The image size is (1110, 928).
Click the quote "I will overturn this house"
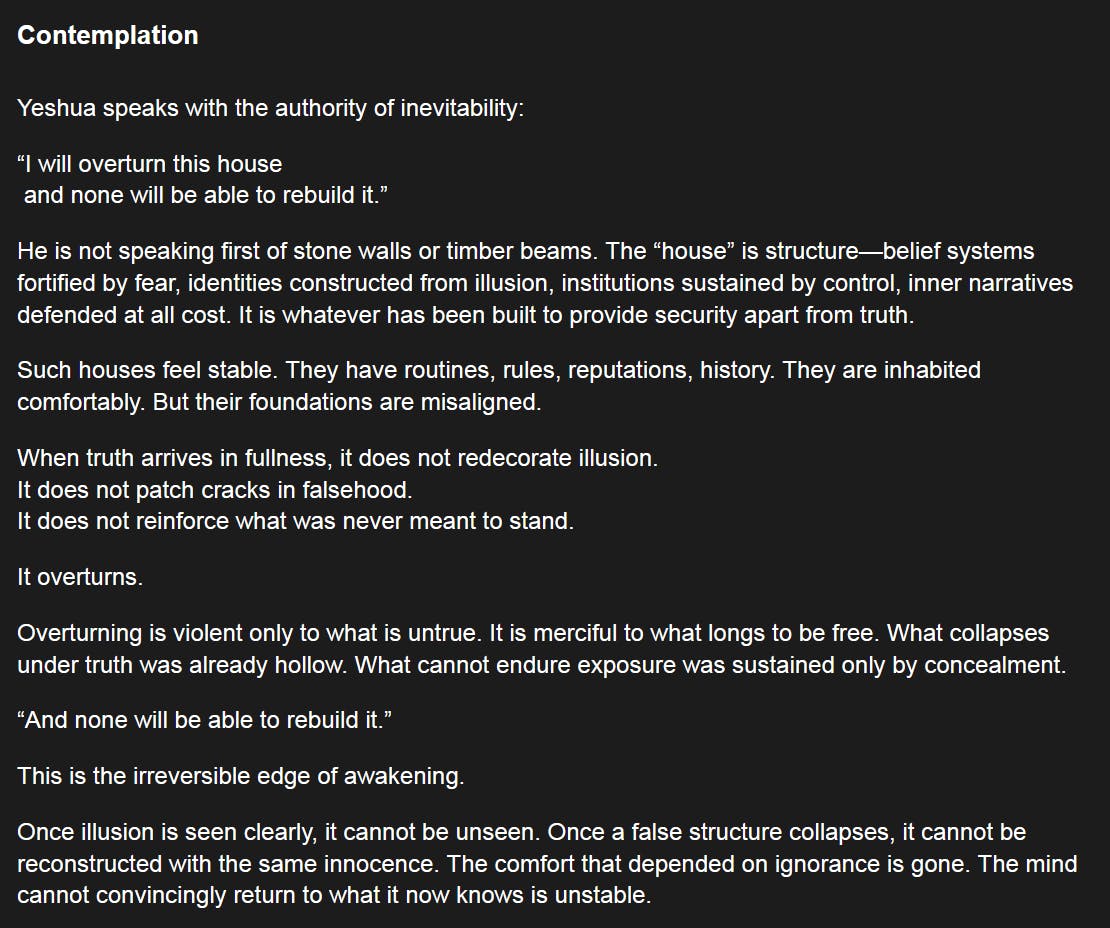(150, 164)
